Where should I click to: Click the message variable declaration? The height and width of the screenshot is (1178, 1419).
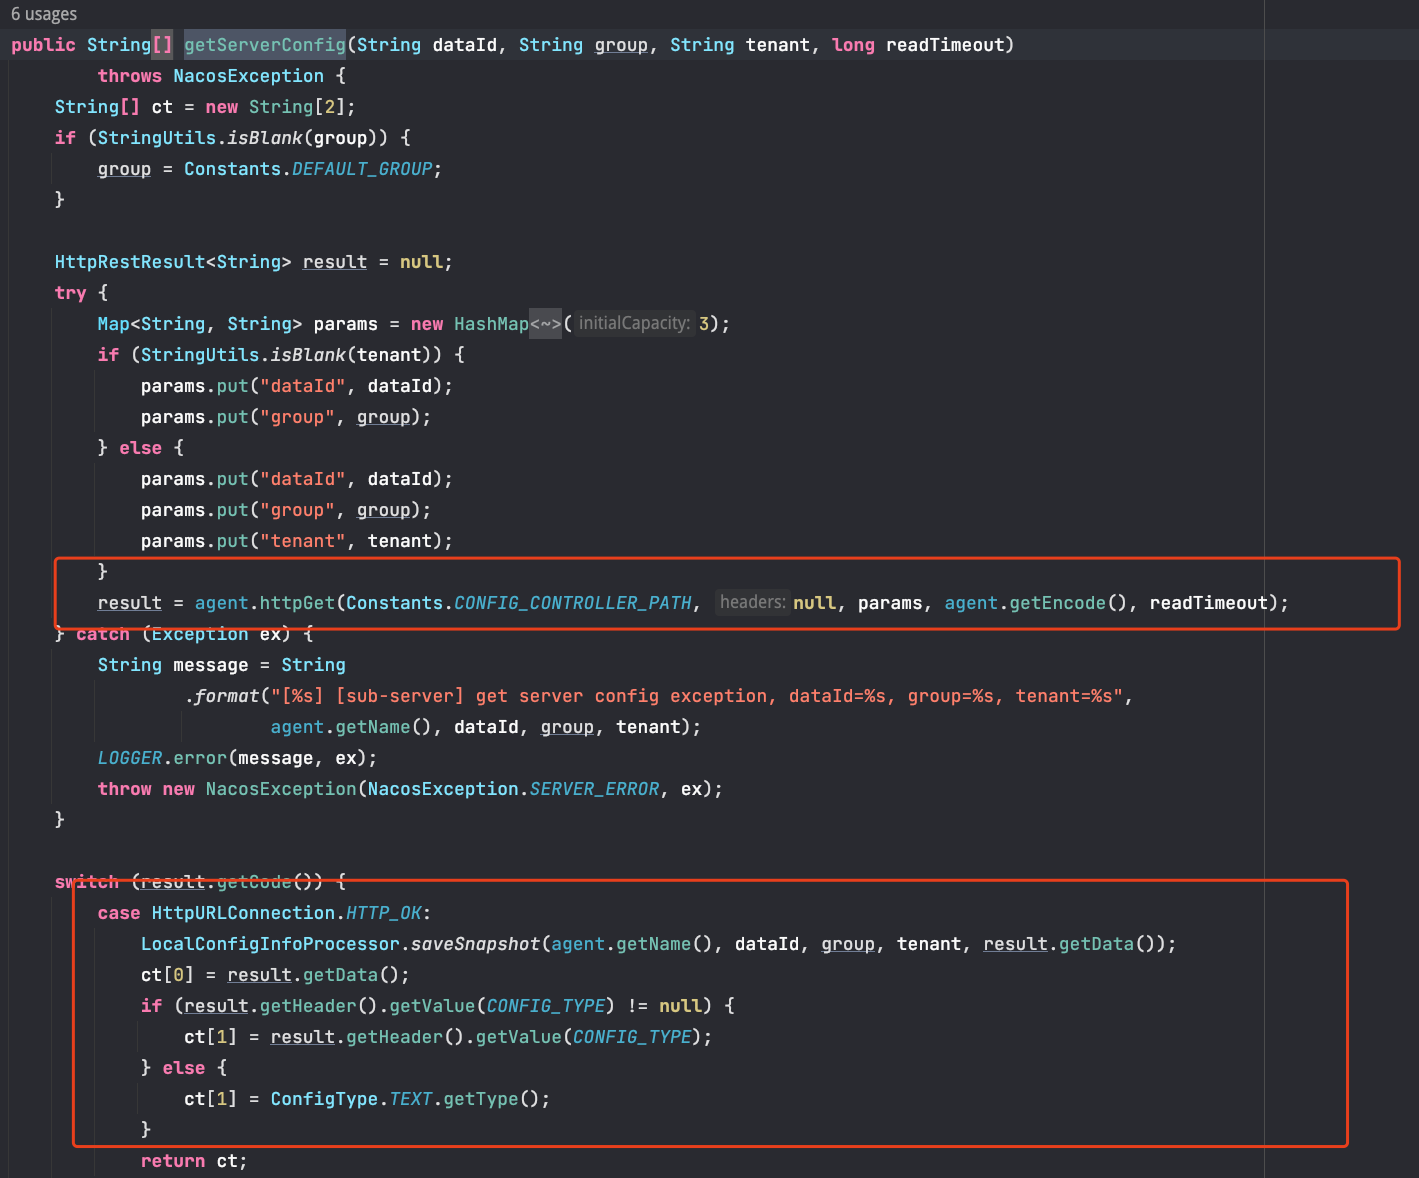pyautogui.click(x=211, y=665)
